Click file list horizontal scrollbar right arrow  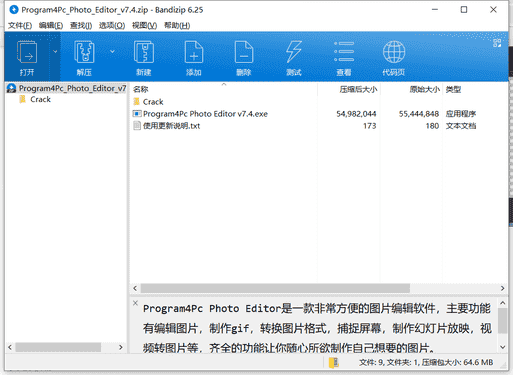[502, 288]
